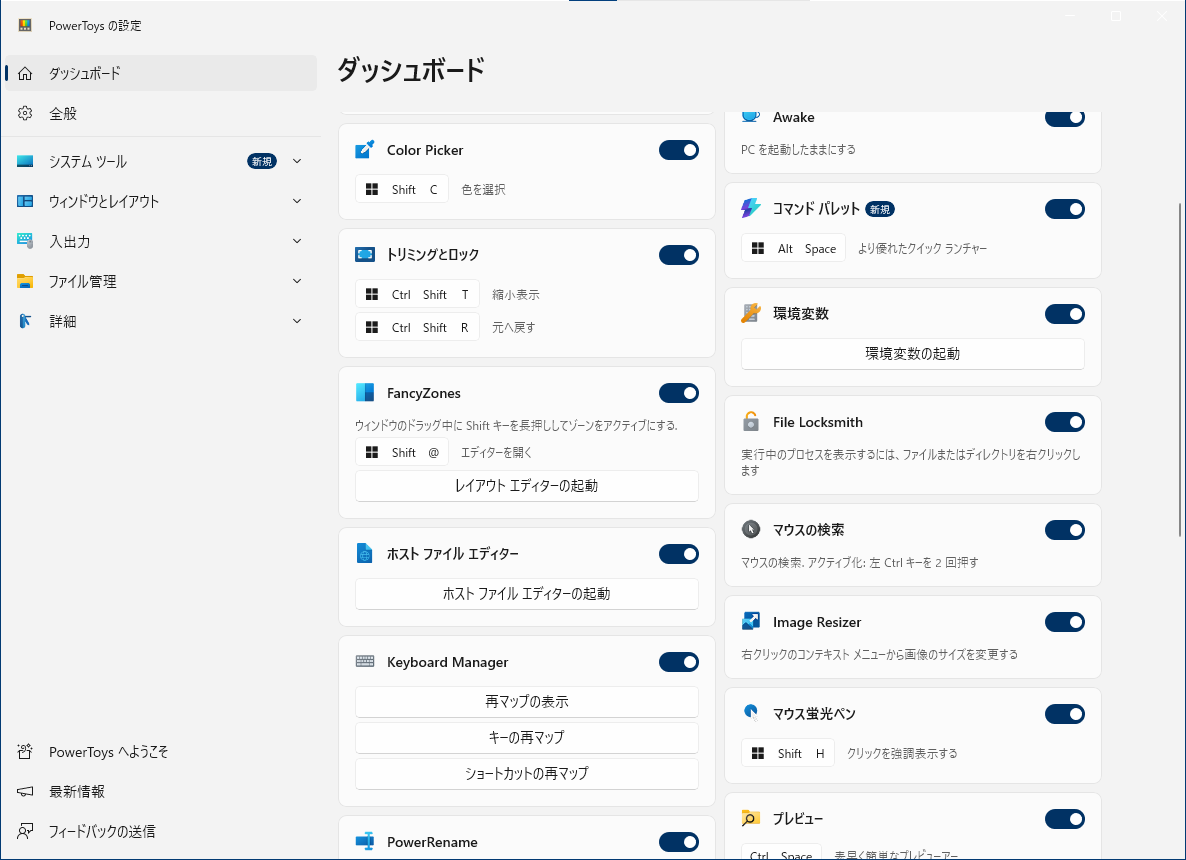
Task: Expand the ウィンドウとレイアウト section
Action: point(296,201)
